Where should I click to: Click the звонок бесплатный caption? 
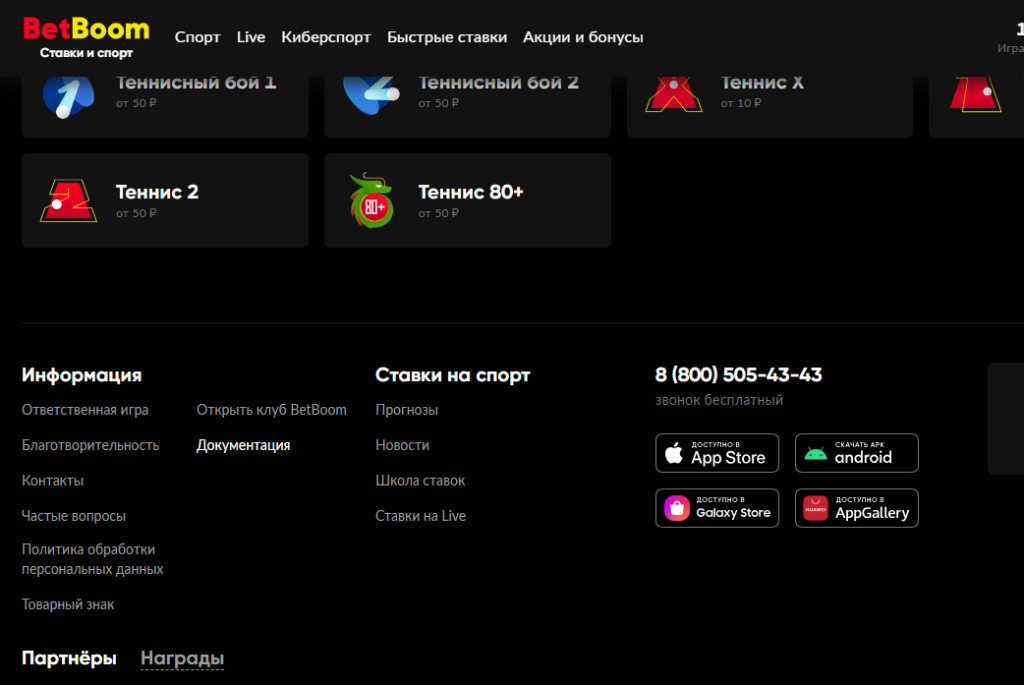pyautogui.click(x=718, y=400)
